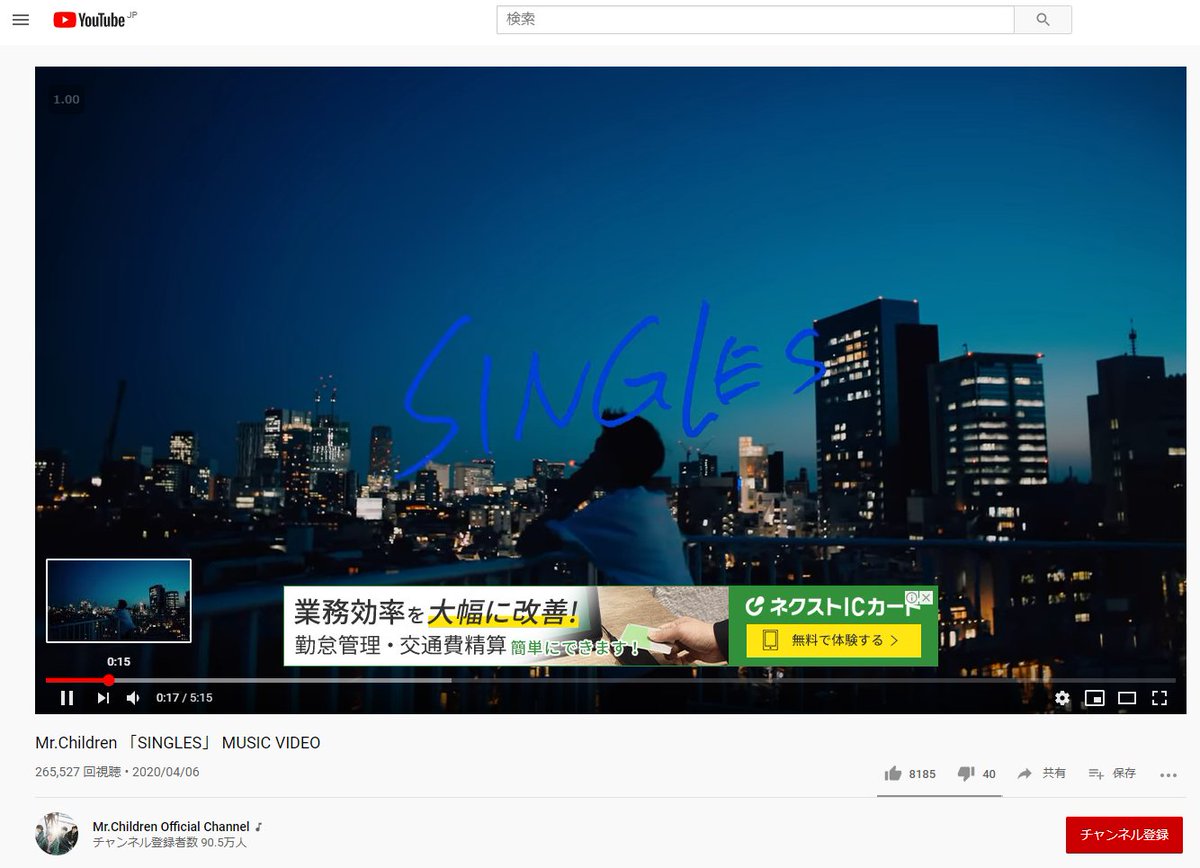Viewport: 1200px width, 868px height.
Task: Click the like count 8185
Action: click(x=922, y=774)
